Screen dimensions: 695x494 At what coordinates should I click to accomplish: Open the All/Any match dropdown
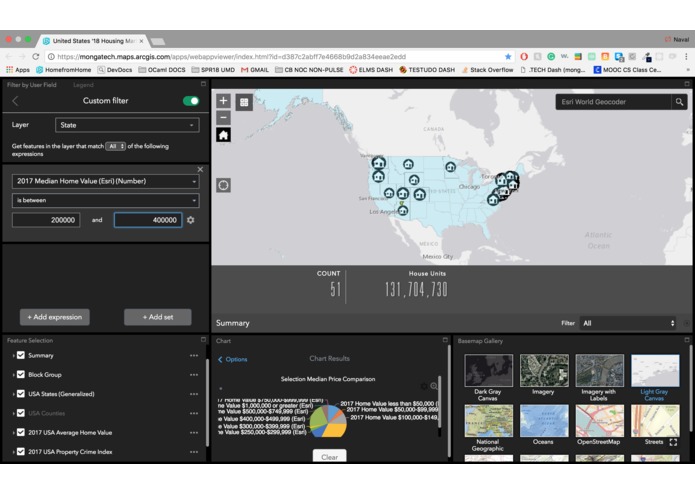(115, 146)
